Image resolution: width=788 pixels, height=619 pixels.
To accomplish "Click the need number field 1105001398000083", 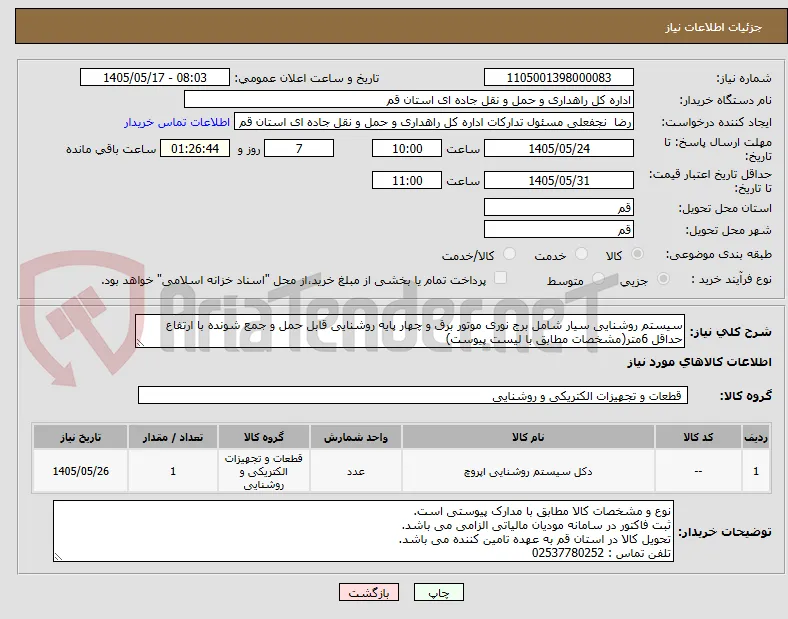I will pos(559,78).
